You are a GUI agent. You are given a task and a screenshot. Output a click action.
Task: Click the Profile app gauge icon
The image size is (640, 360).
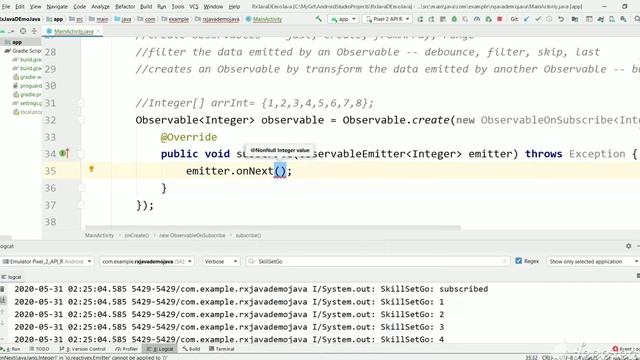477,19
